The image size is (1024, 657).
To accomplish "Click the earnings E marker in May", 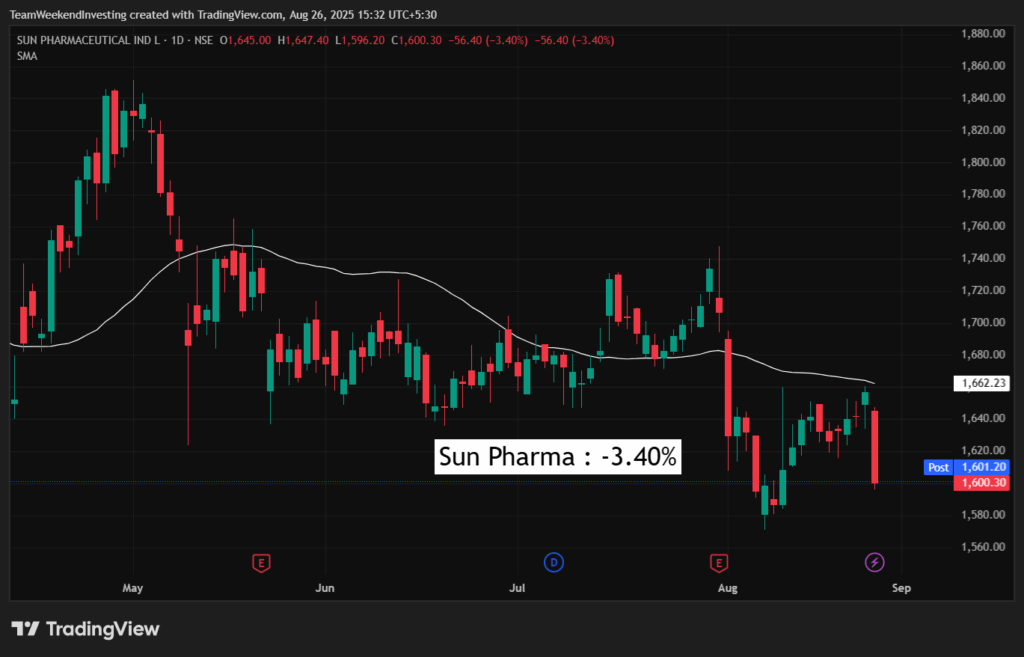I will (x=261, y=562).
